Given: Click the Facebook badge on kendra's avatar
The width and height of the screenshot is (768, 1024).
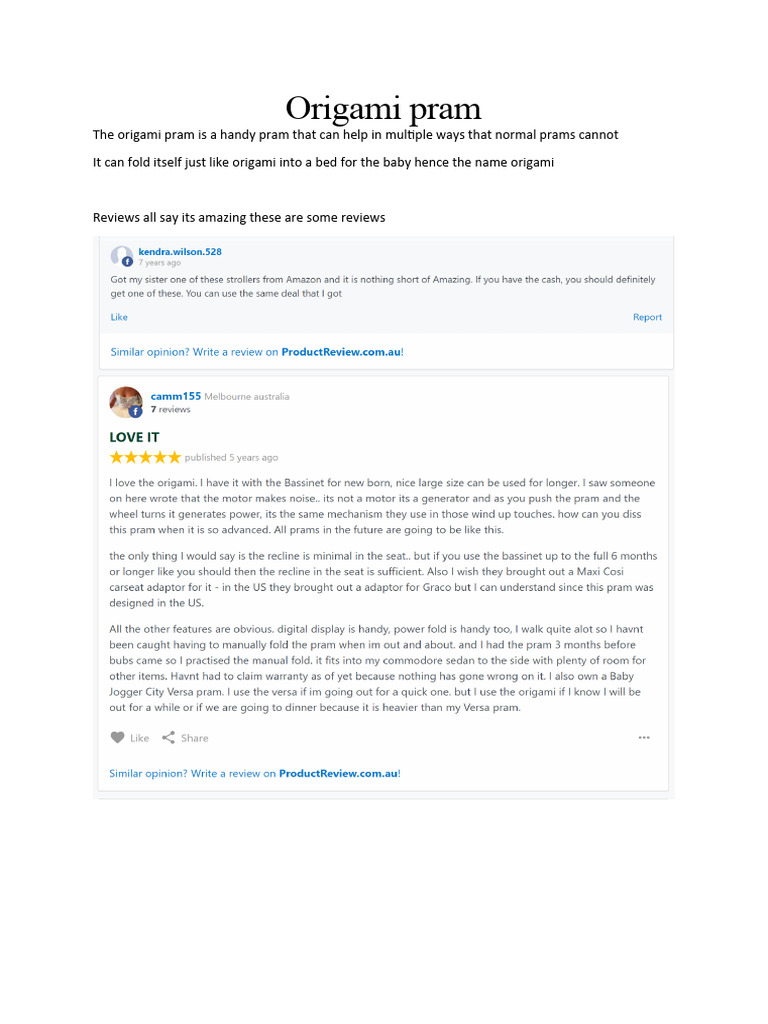Looking at the screenshot, I should coord(127,262).
